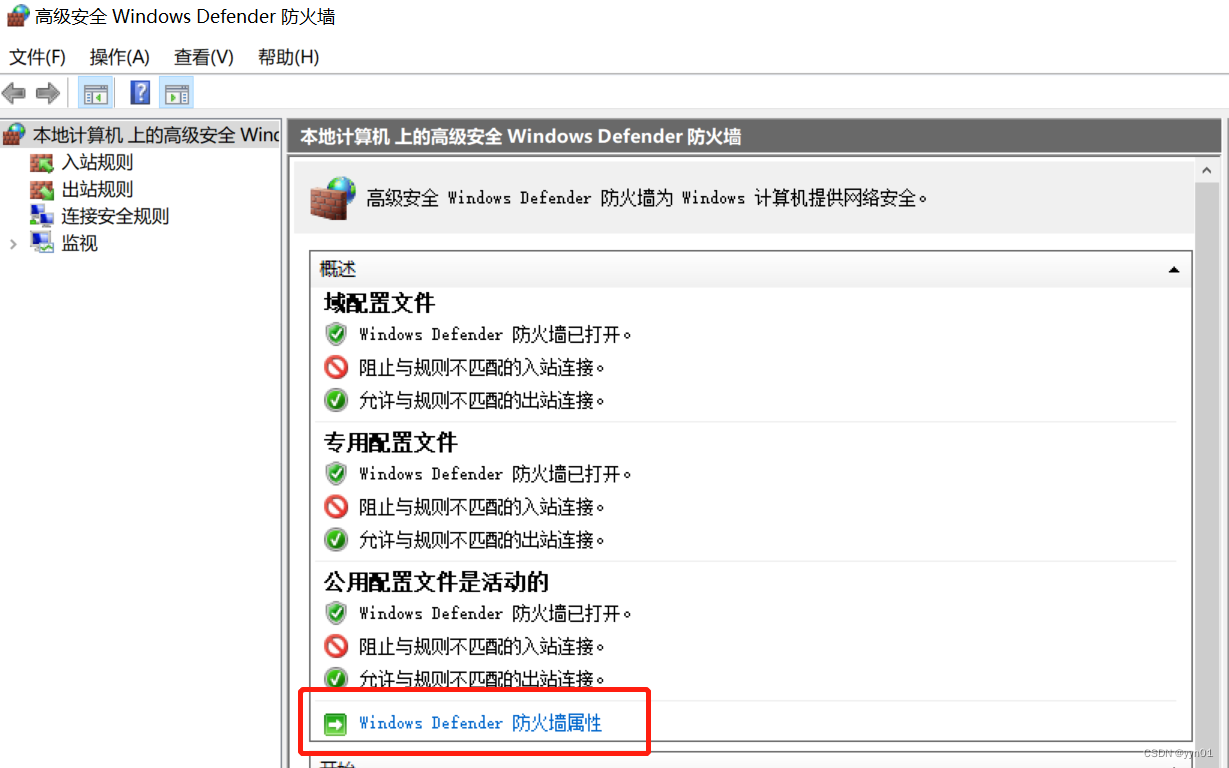Click the firewall app icon in title bar
Image resolution: width=1229 pixels, height=768 pixels.
[x=17, y=16]
